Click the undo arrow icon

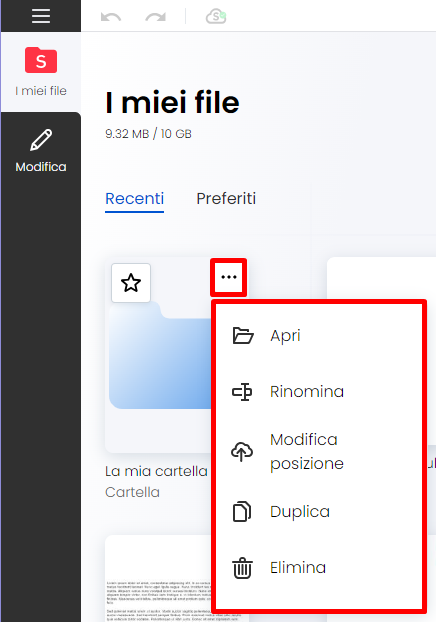(111, 17)
